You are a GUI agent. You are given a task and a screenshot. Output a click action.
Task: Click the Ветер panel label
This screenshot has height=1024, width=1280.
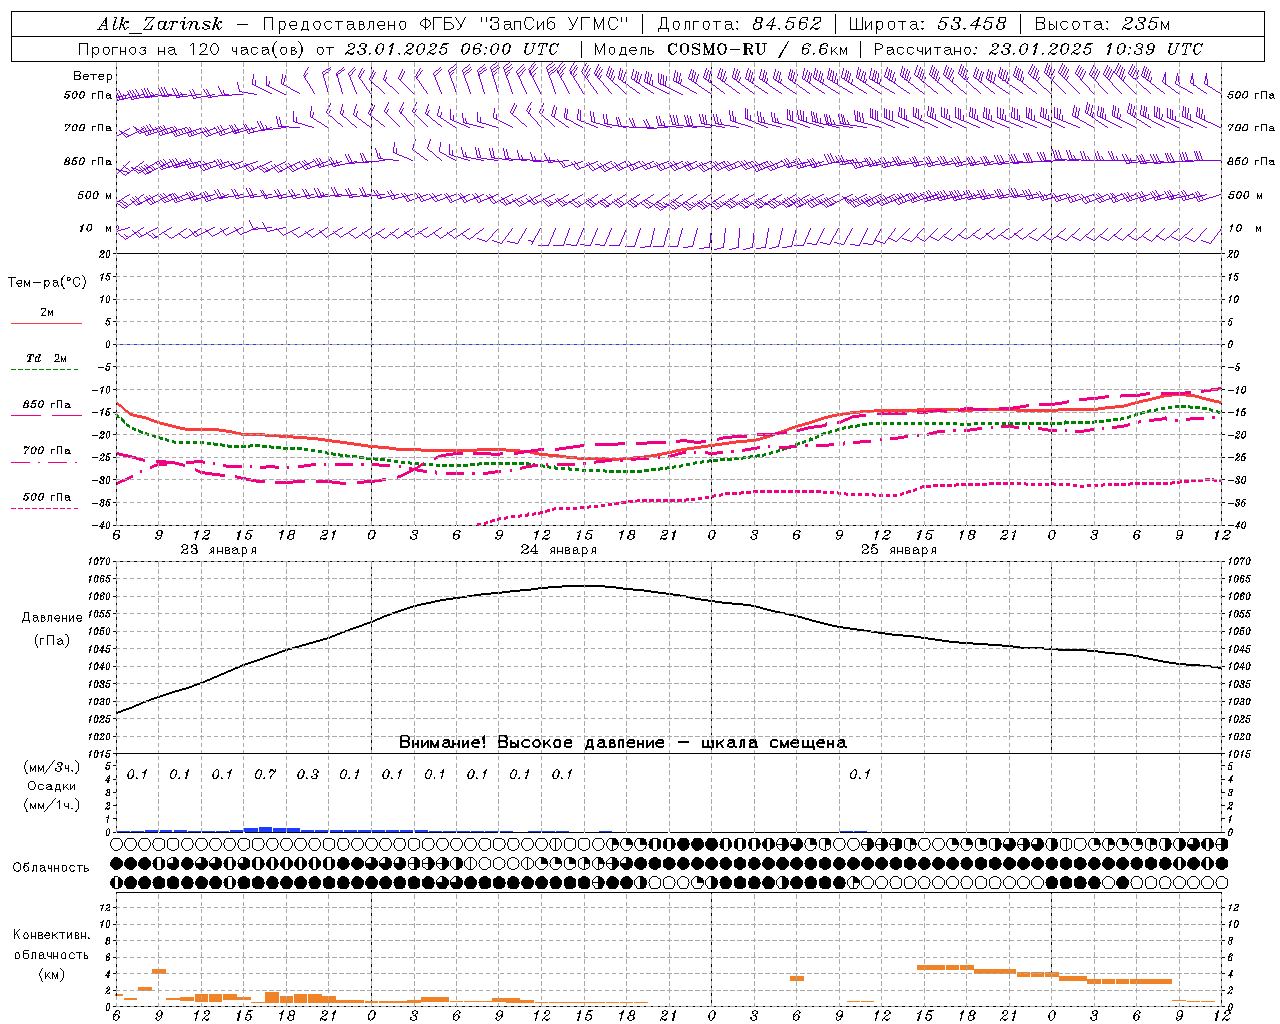tap(93, 76)
